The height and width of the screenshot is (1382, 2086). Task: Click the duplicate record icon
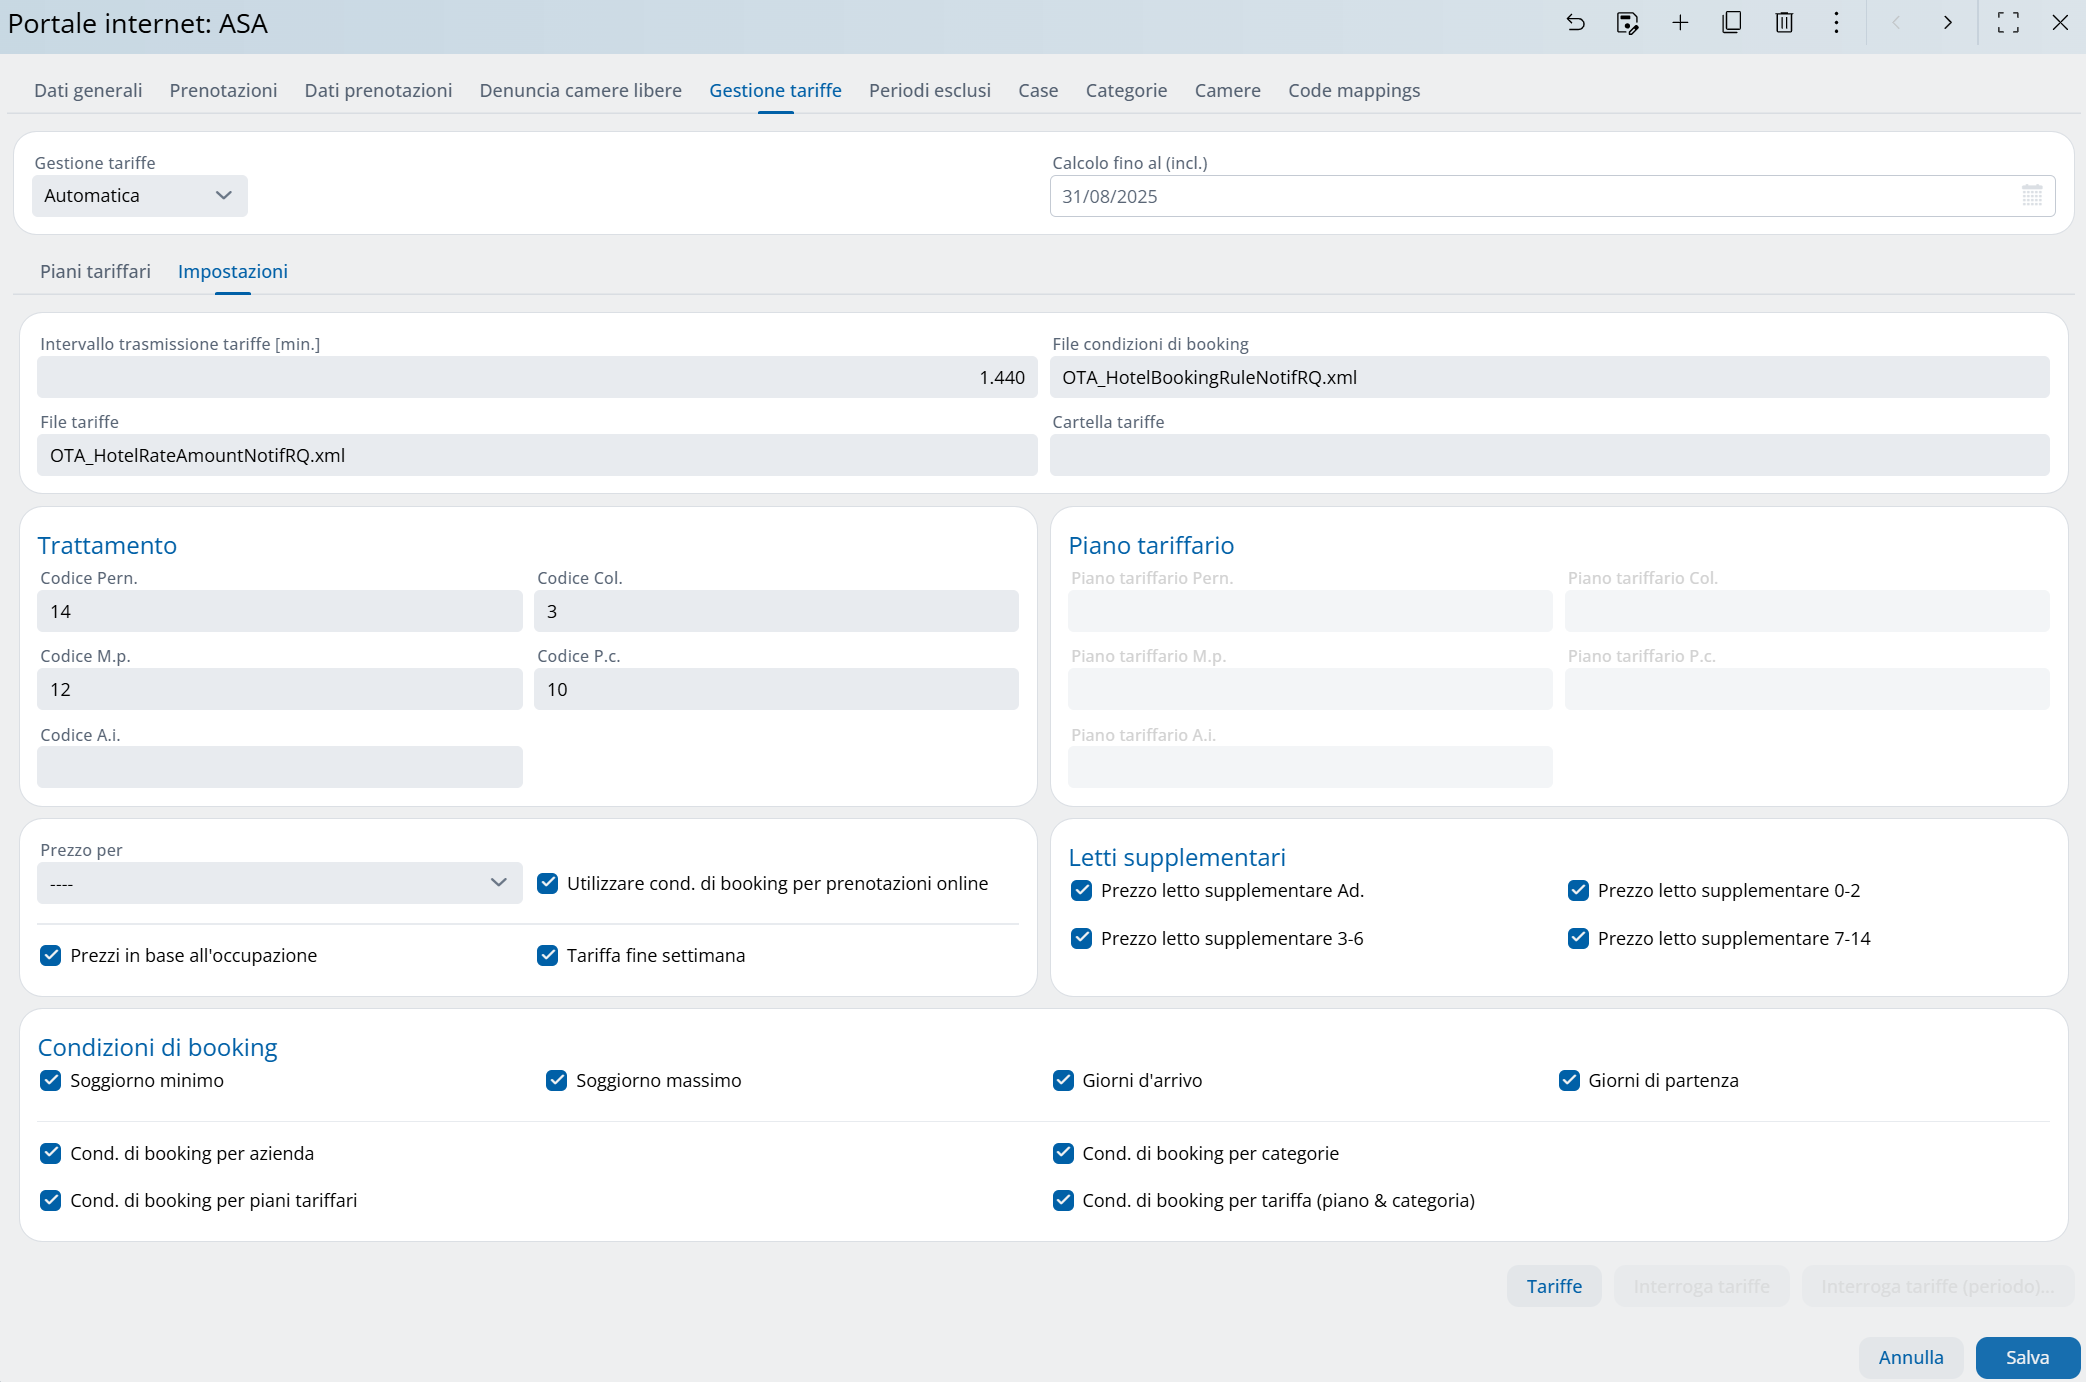pos(1732,23)
